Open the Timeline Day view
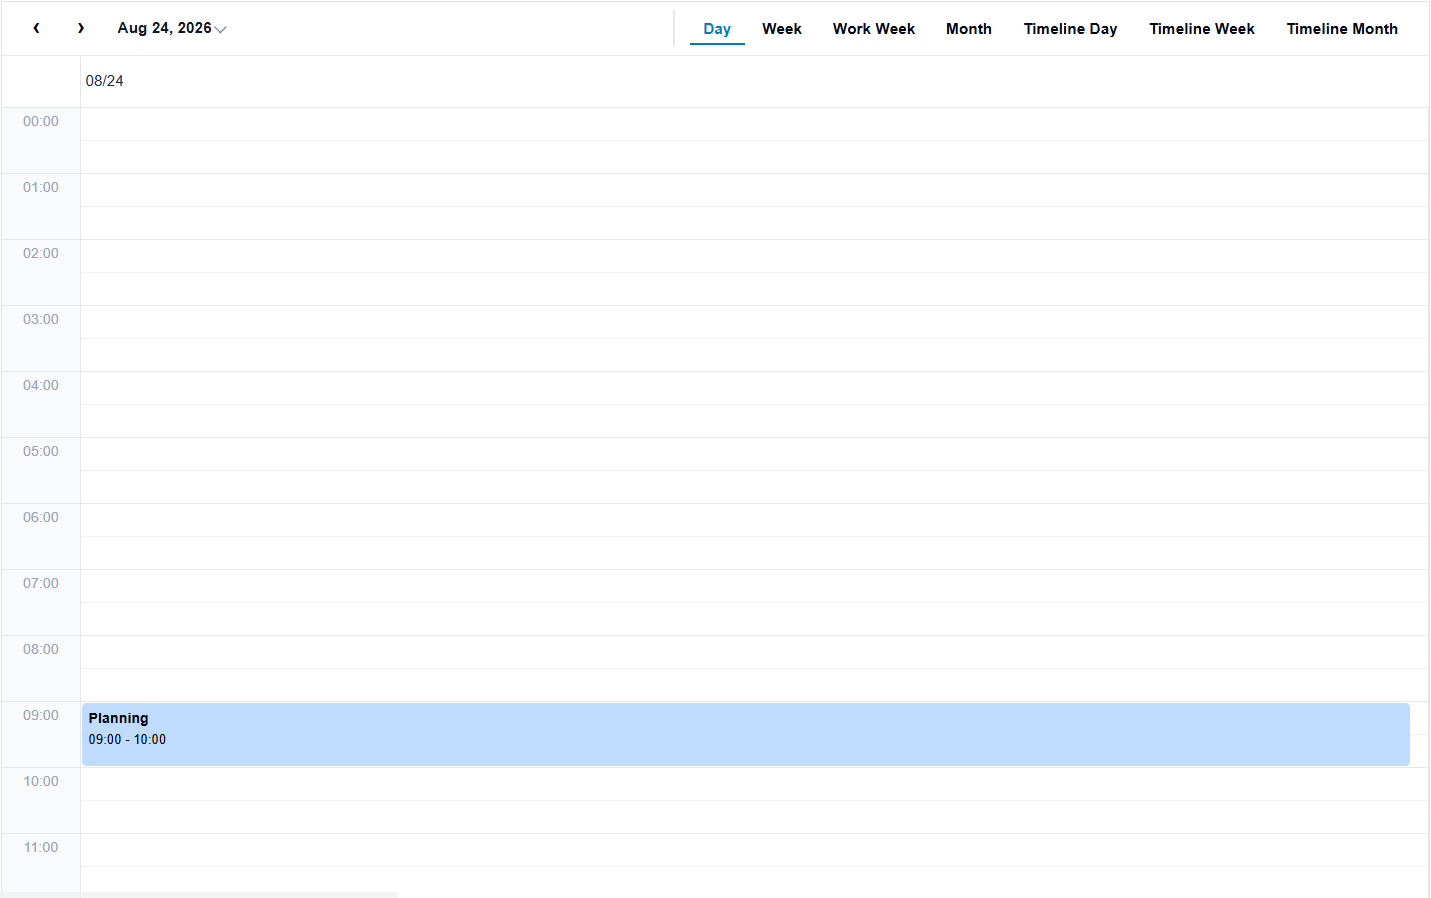Viewport: 1431px width, 898px height. (1070, 29)
